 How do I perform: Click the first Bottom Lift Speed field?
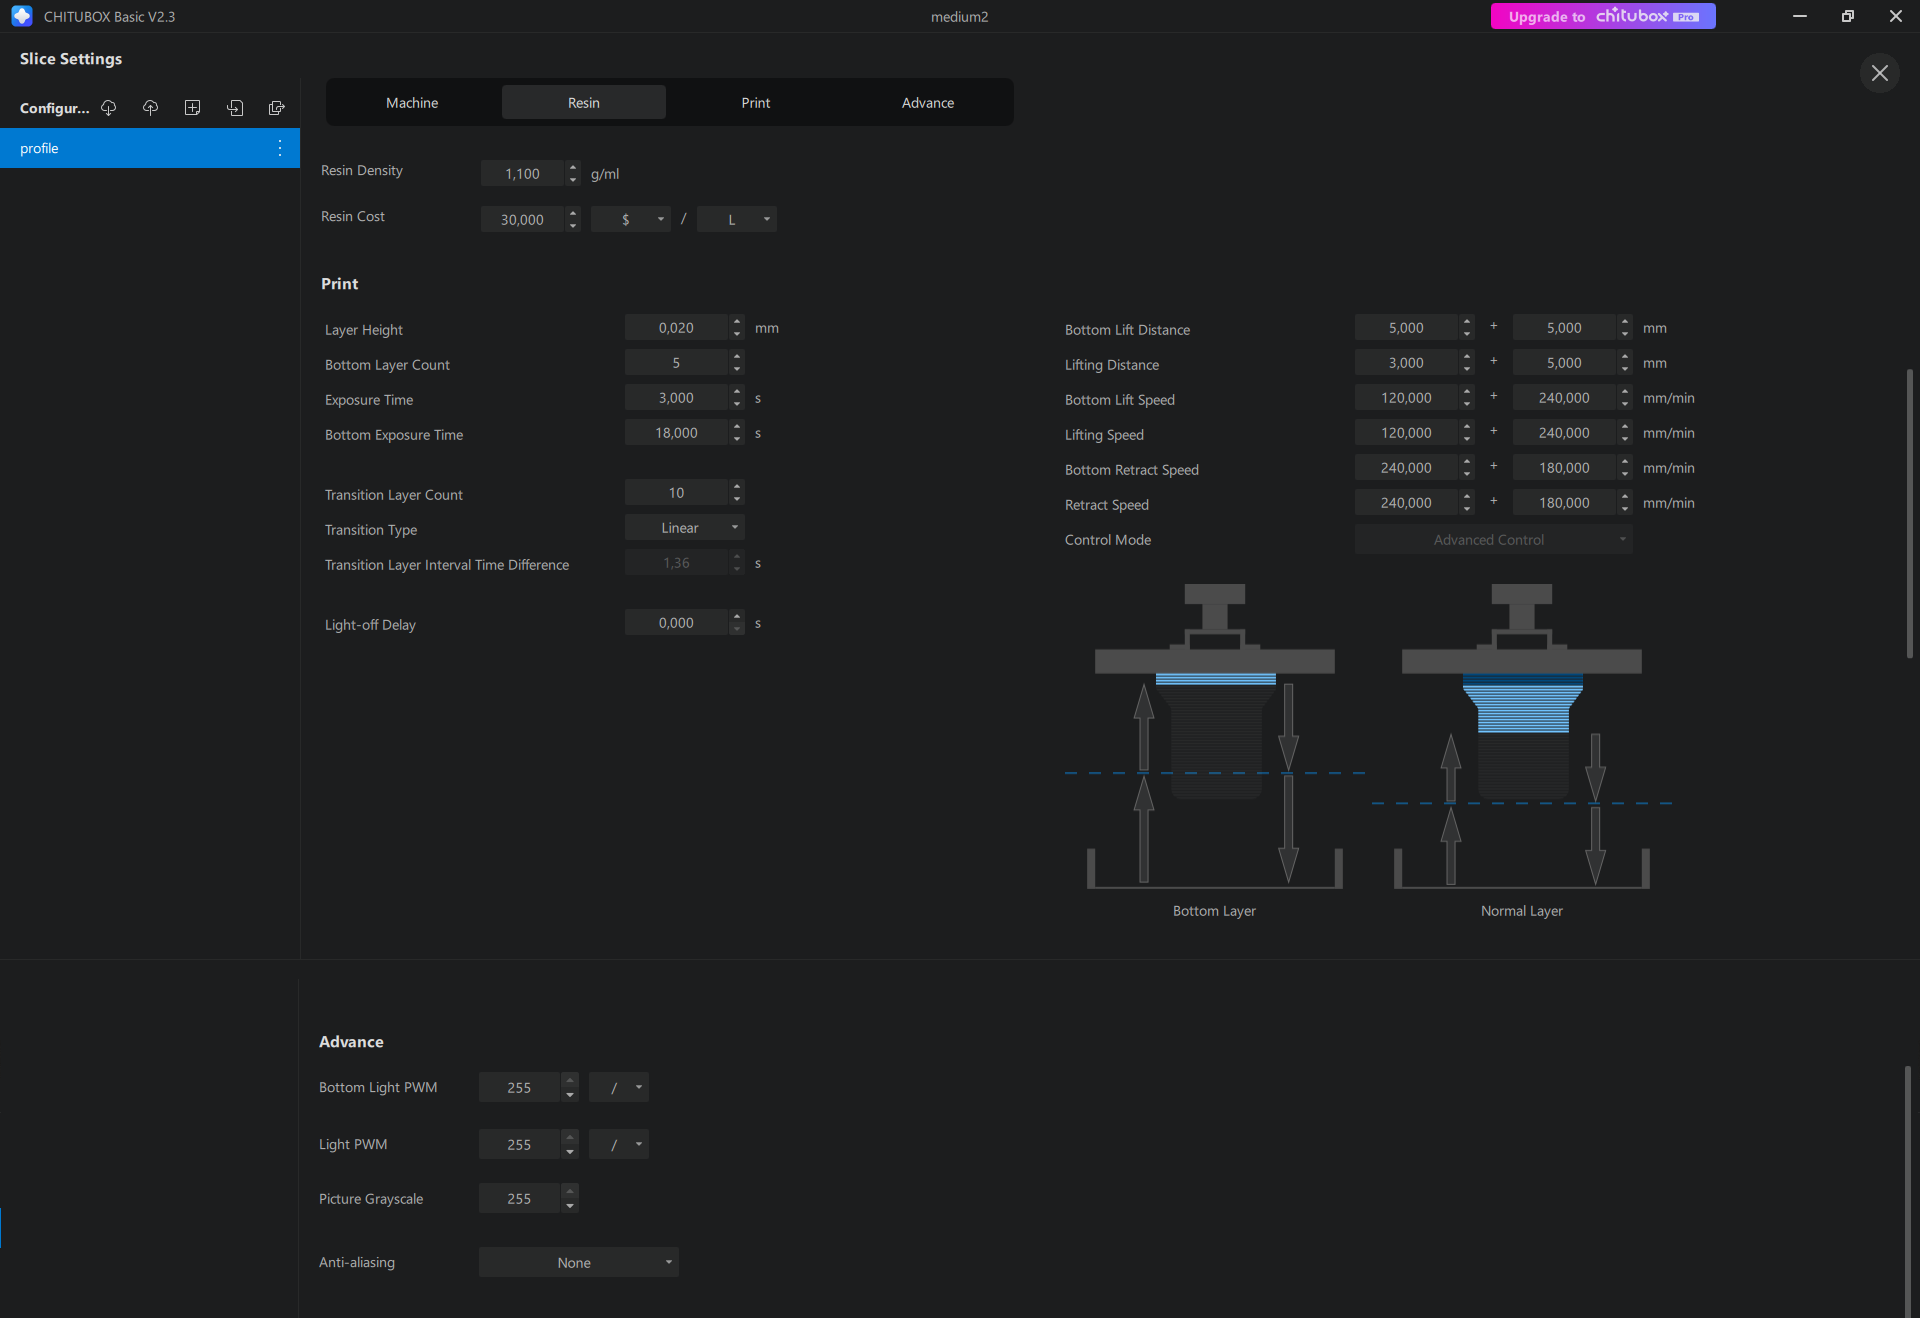coord(1407,397)
